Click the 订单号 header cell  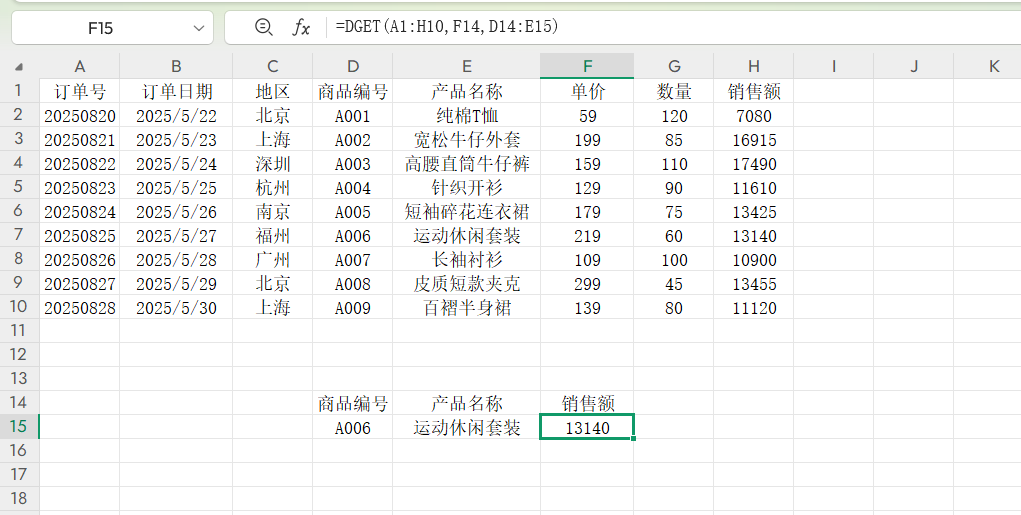pyautogui.click(x=79, y=91)
